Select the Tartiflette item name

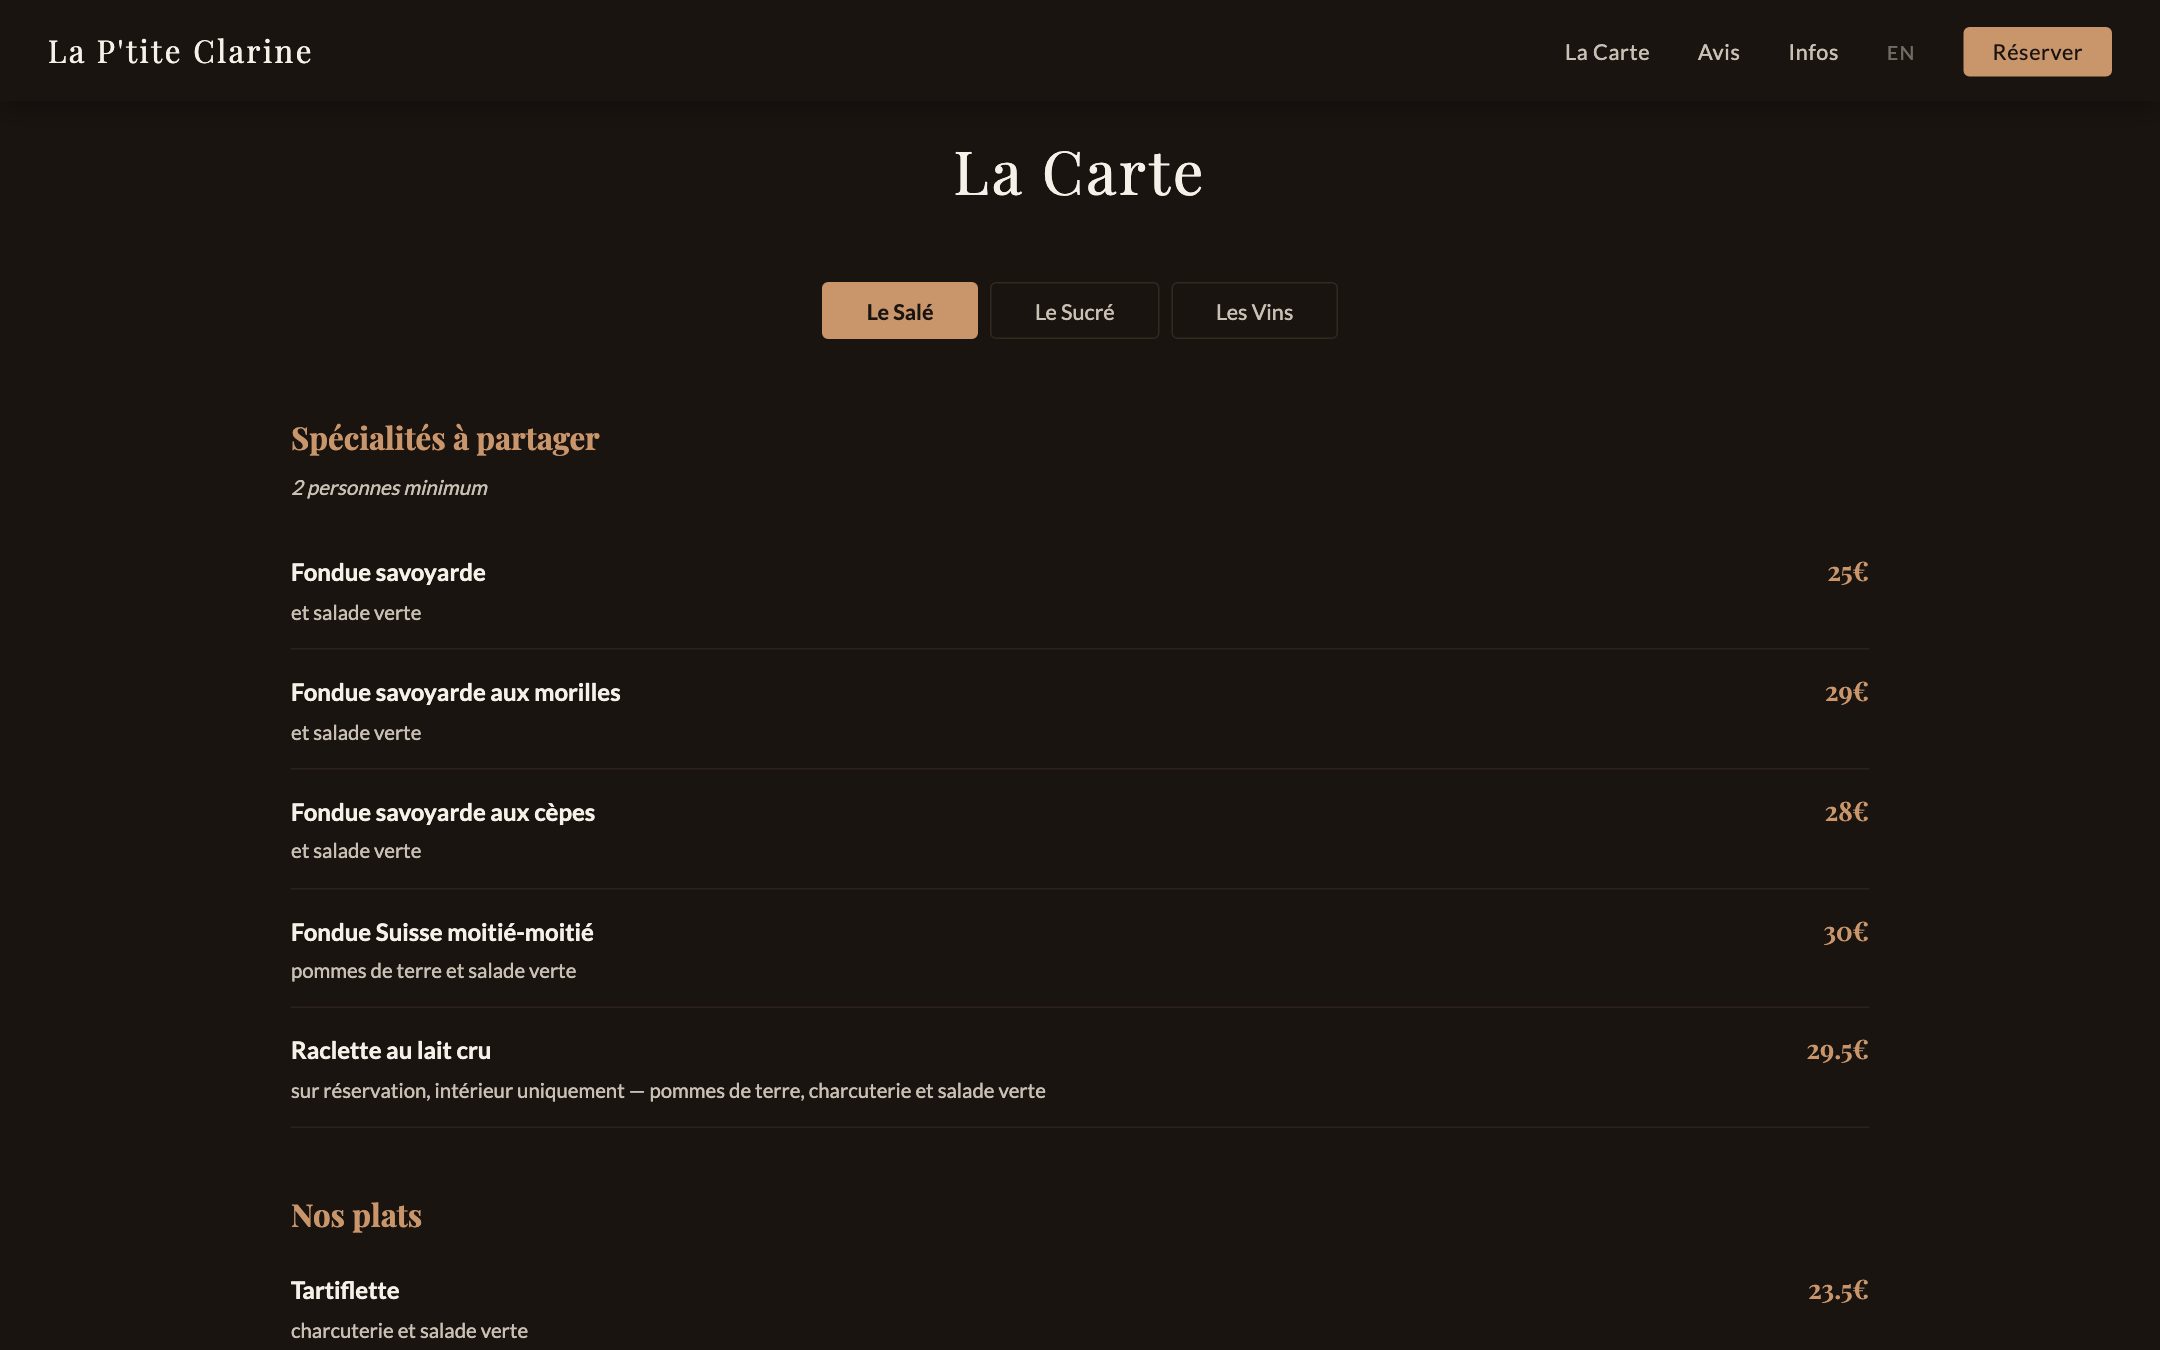(345, 1290)
